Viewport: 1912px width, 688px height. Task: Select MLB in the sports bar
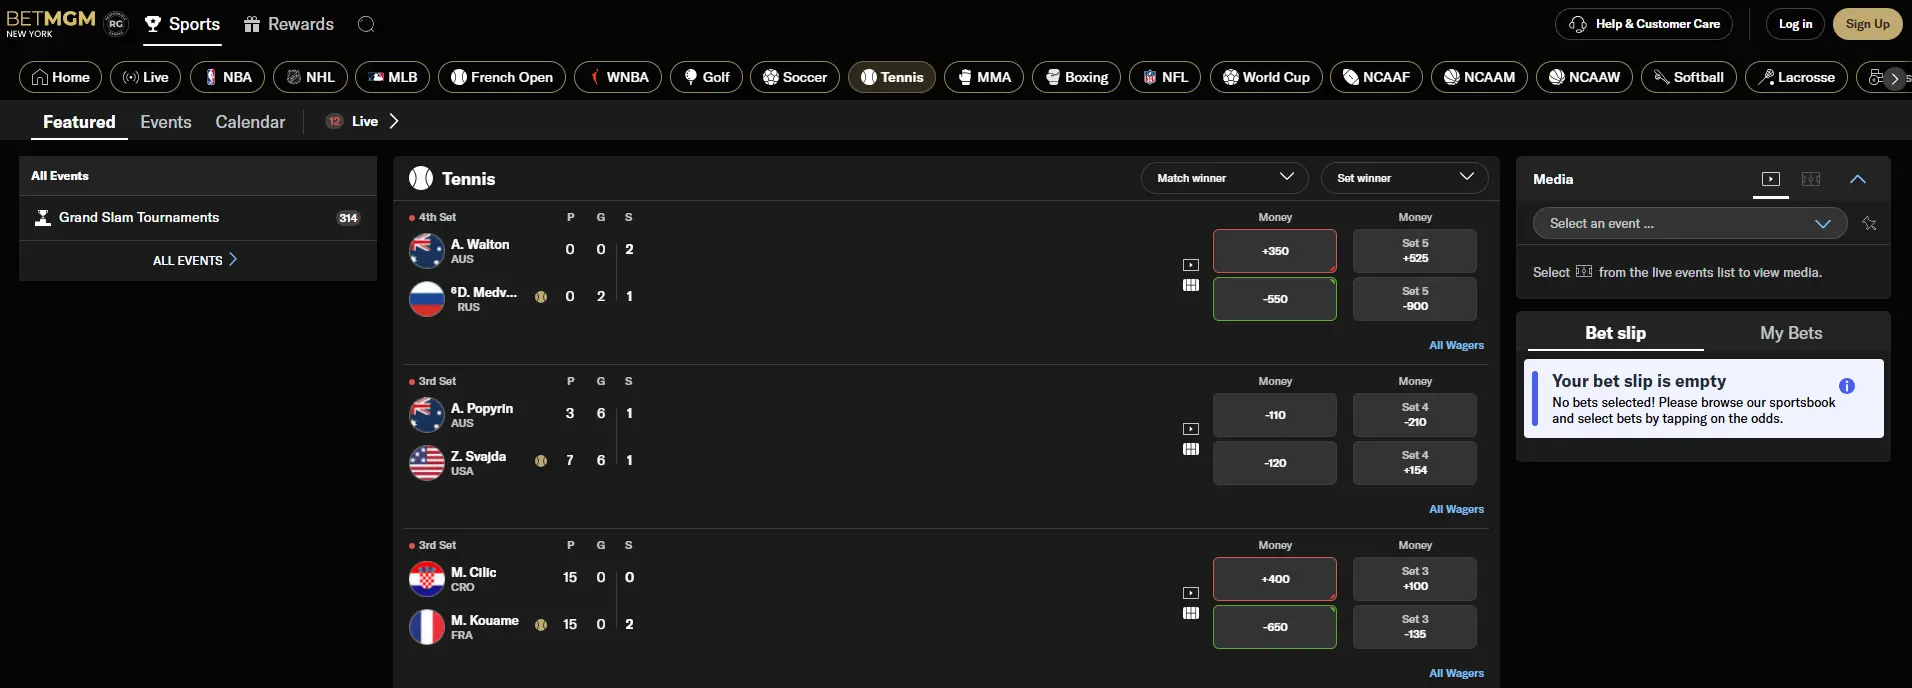(x=393, y=77)
